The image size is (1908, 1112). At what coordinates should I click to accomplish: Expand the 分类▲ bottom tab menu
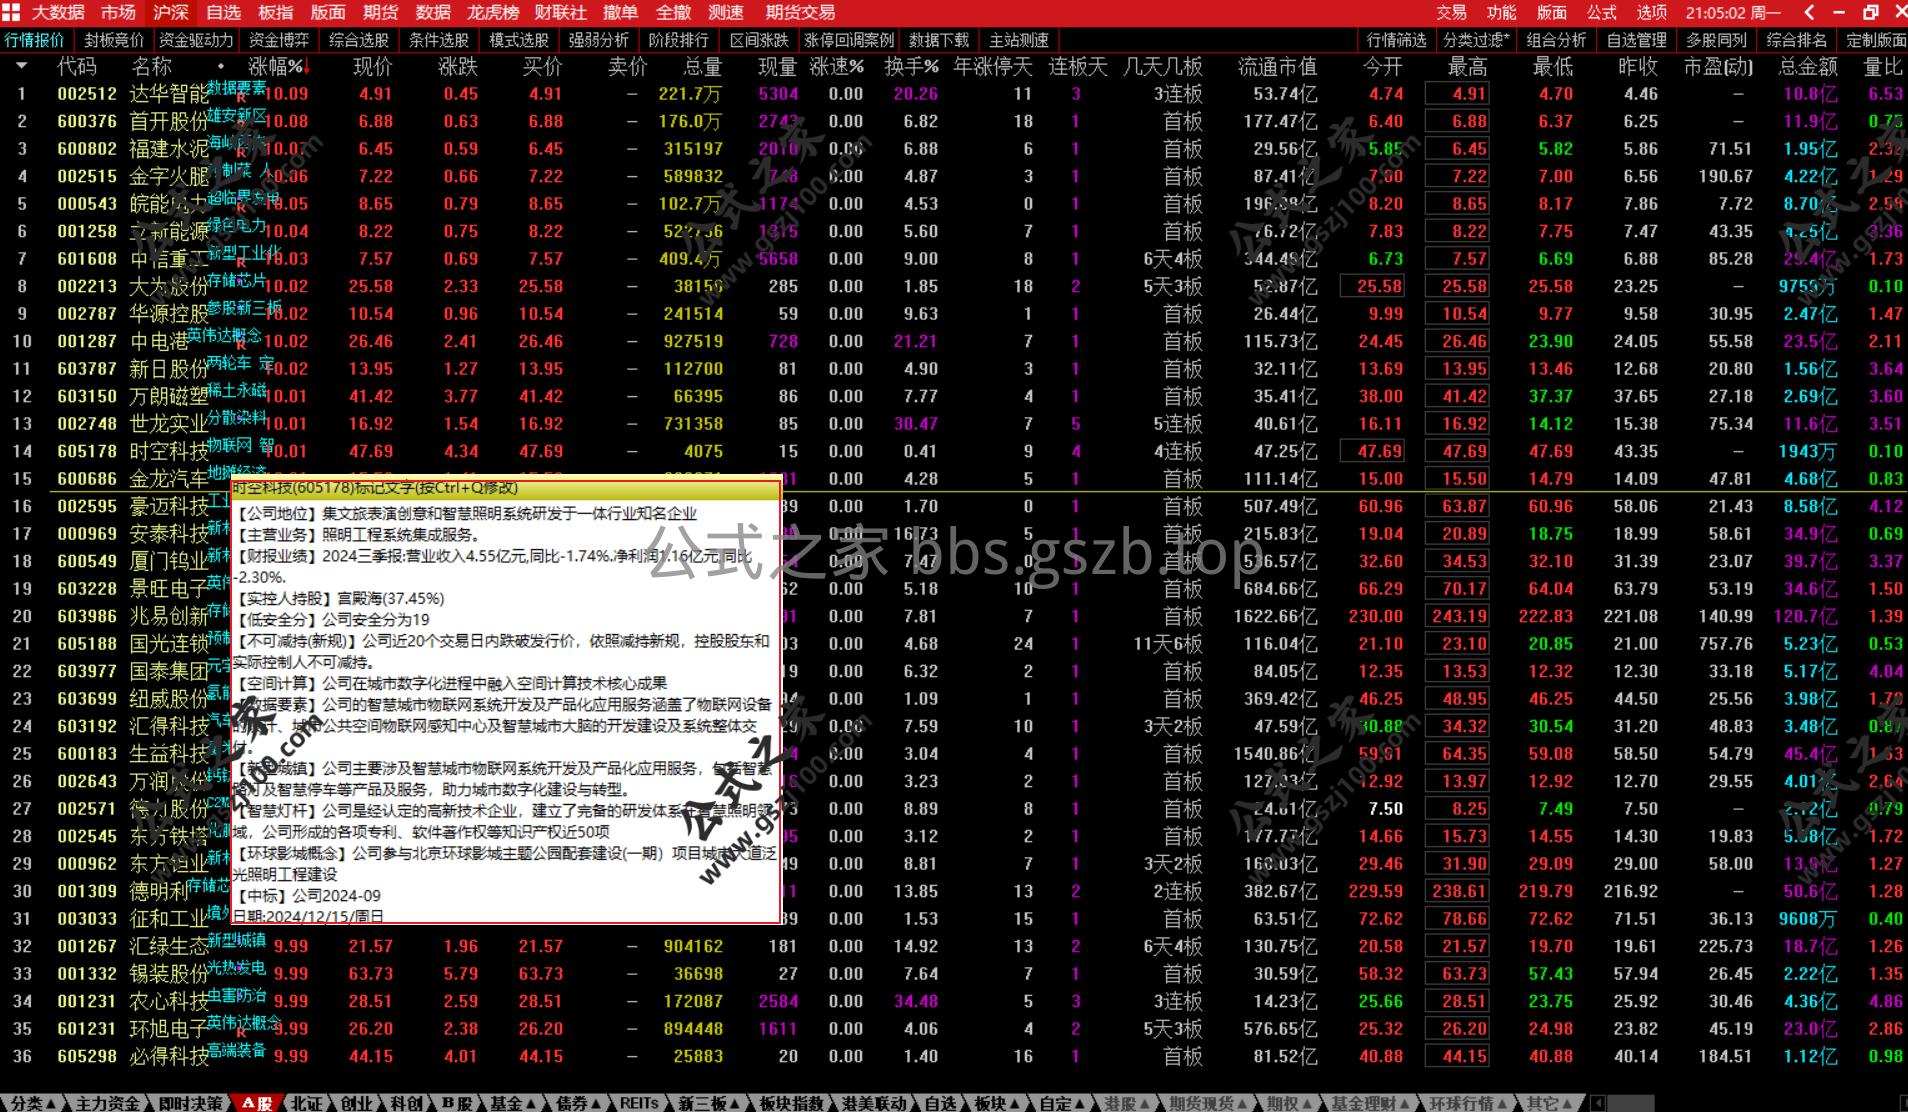click(x=31, y=1103)
